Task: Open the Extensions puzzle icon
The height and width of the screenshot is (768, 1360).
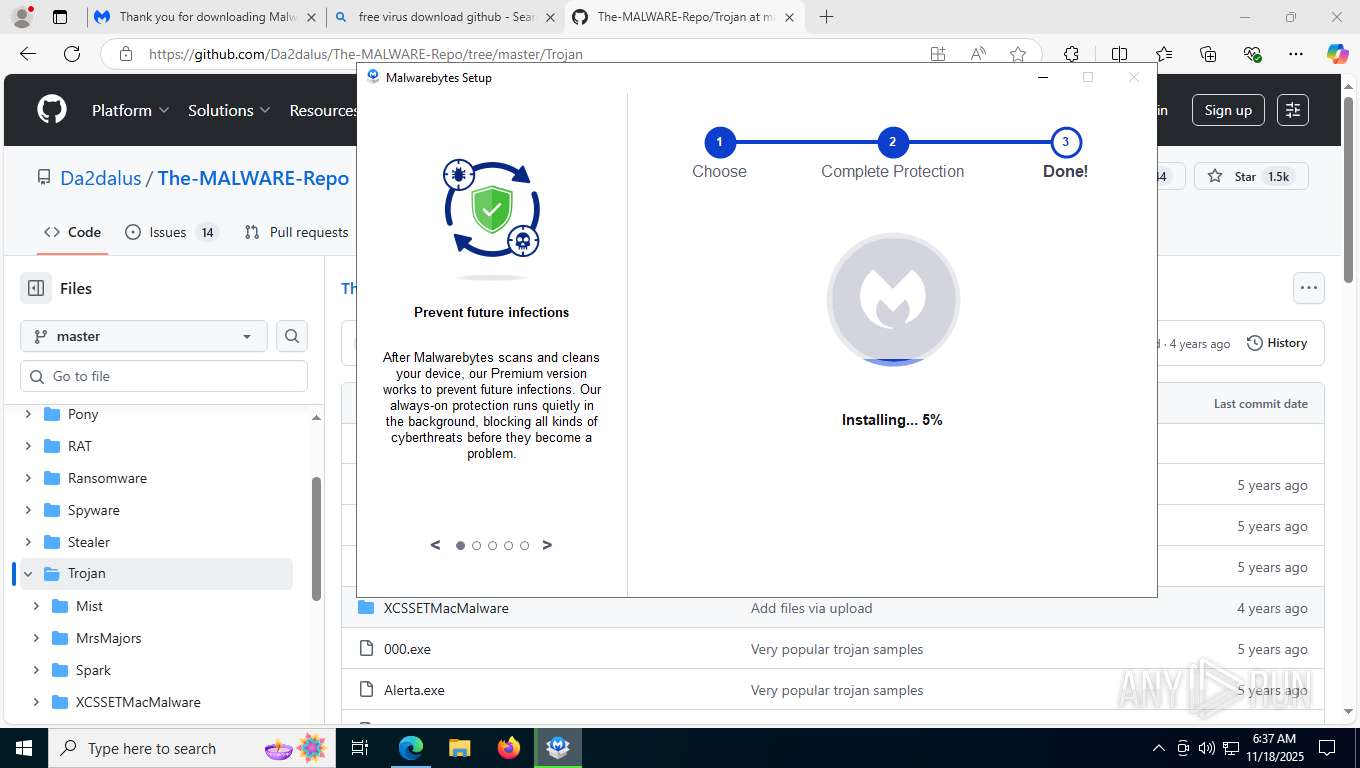Action: coord(1071,54)
